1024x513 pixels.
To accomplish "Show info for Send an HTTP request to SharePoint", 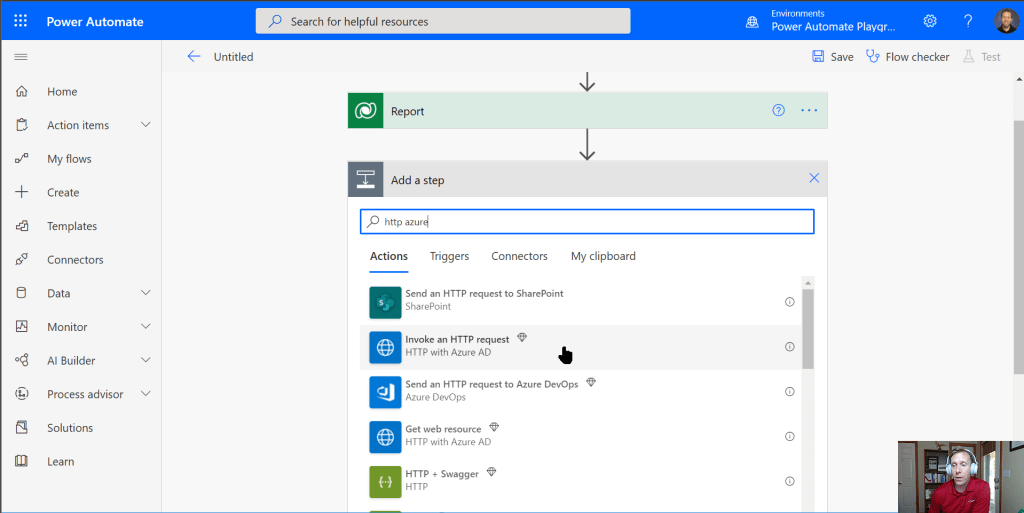I will [790, 302].
